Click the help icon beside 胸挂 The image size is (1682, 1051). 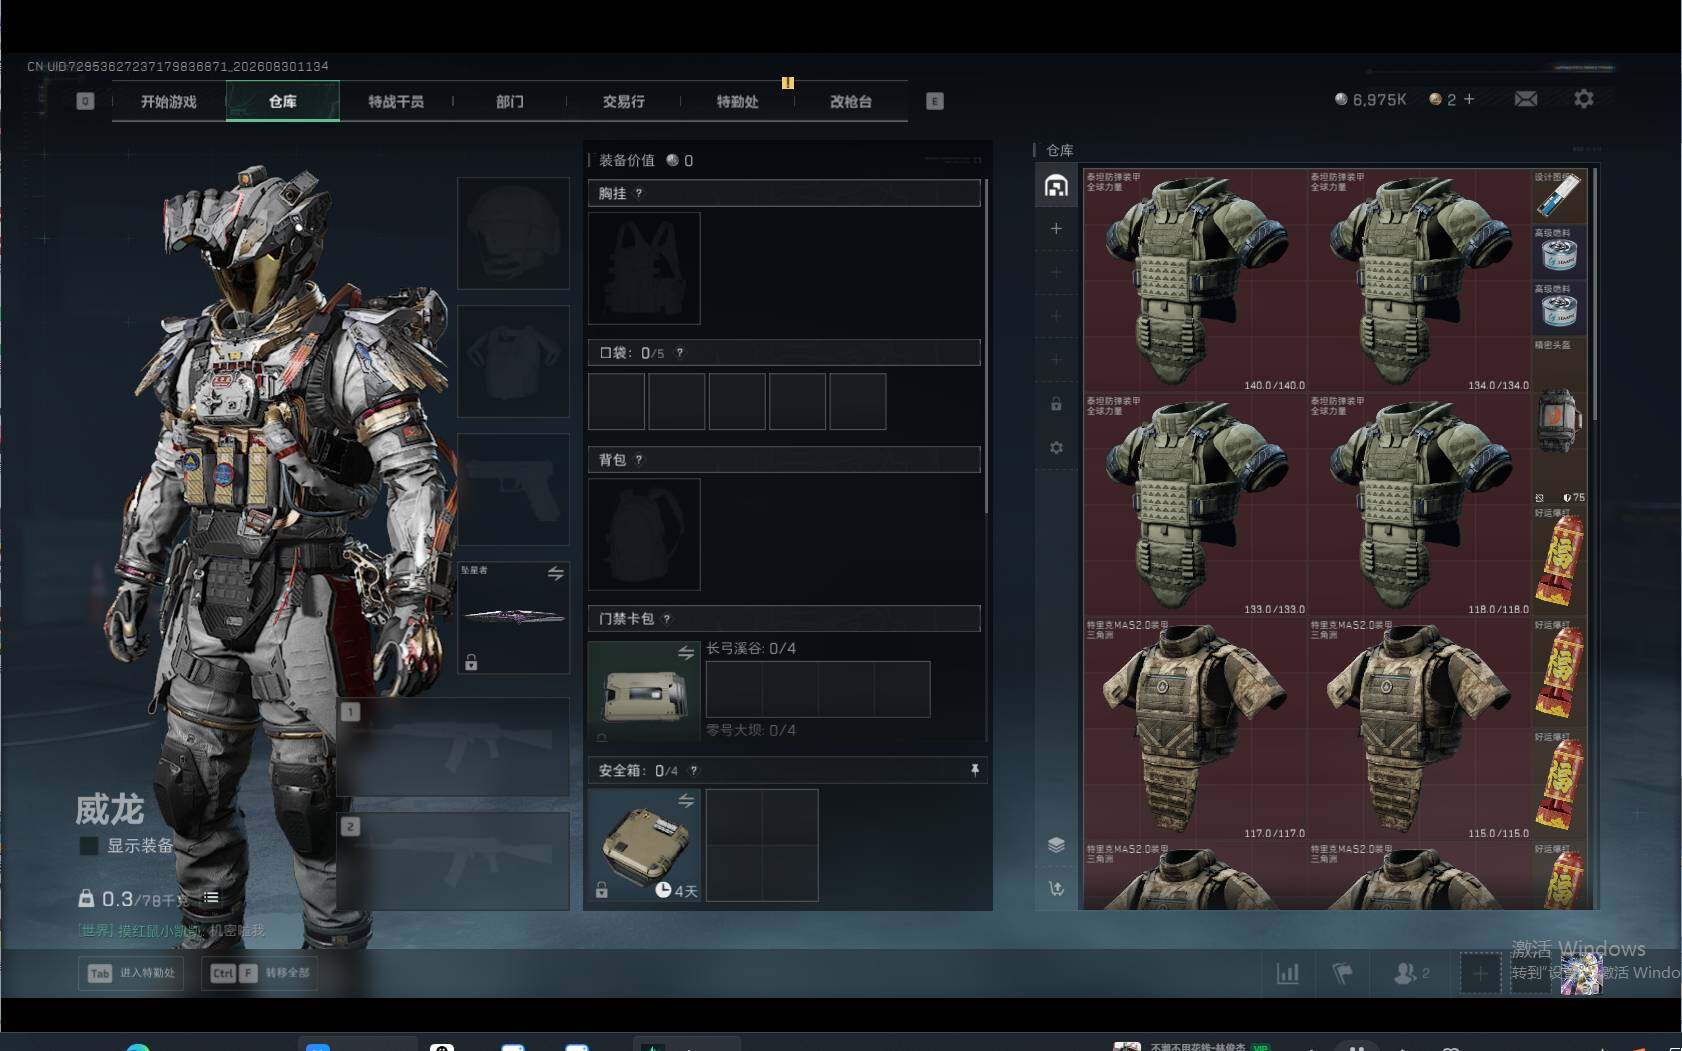tap(639, 194)
